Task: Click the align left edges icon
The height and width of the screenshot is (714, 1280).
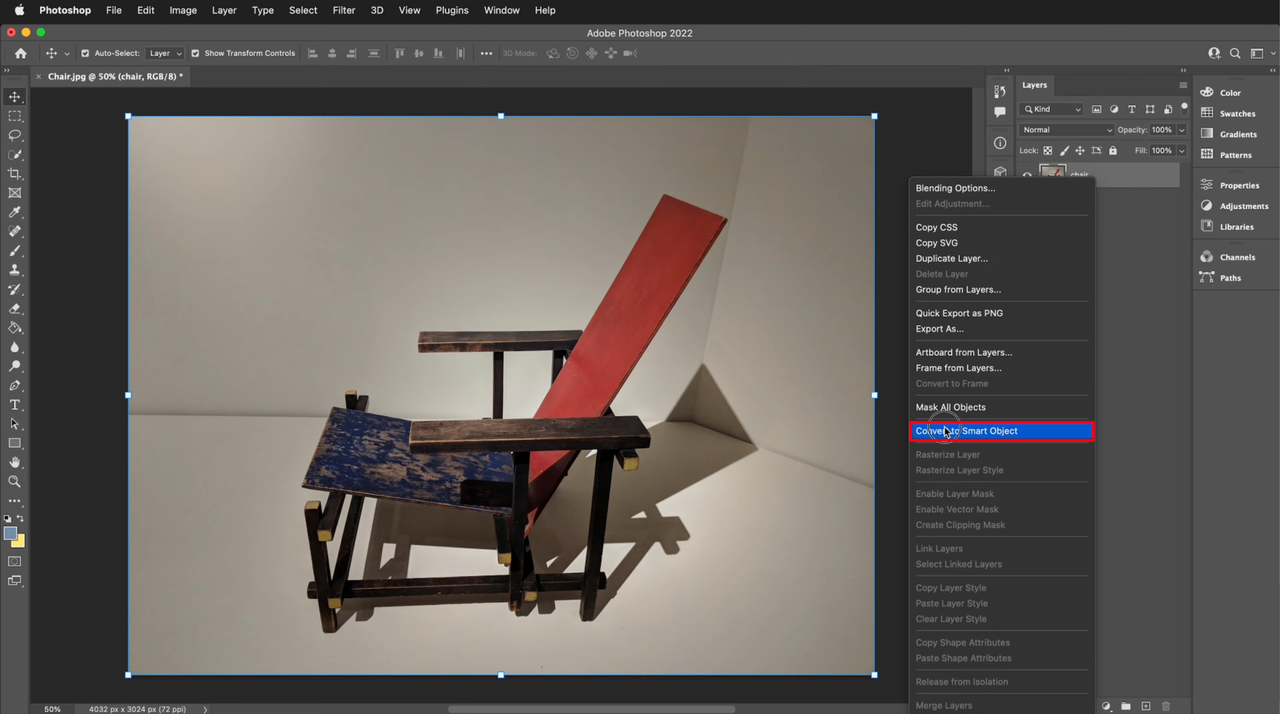Action: [x=313, y=53]
